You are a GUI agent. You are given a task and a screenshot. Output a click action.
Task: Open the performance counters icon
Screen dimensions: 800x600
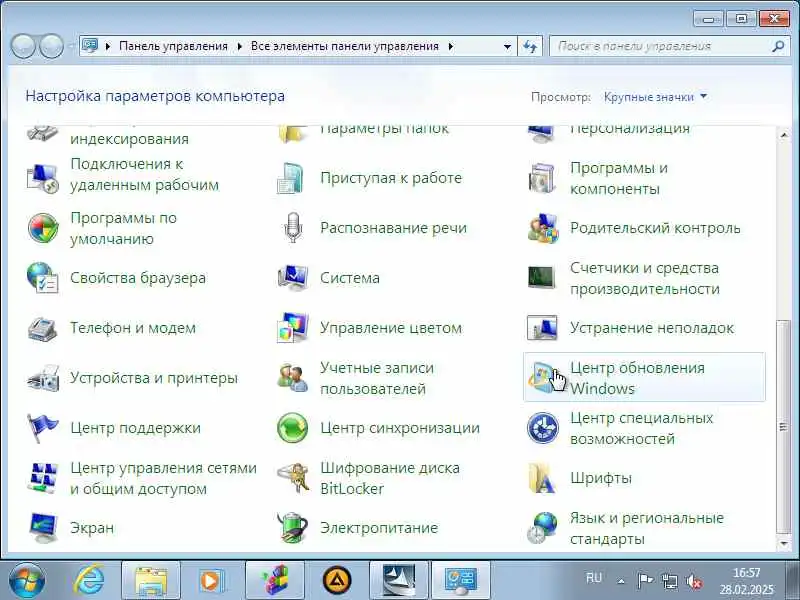[x=541, y=278]
